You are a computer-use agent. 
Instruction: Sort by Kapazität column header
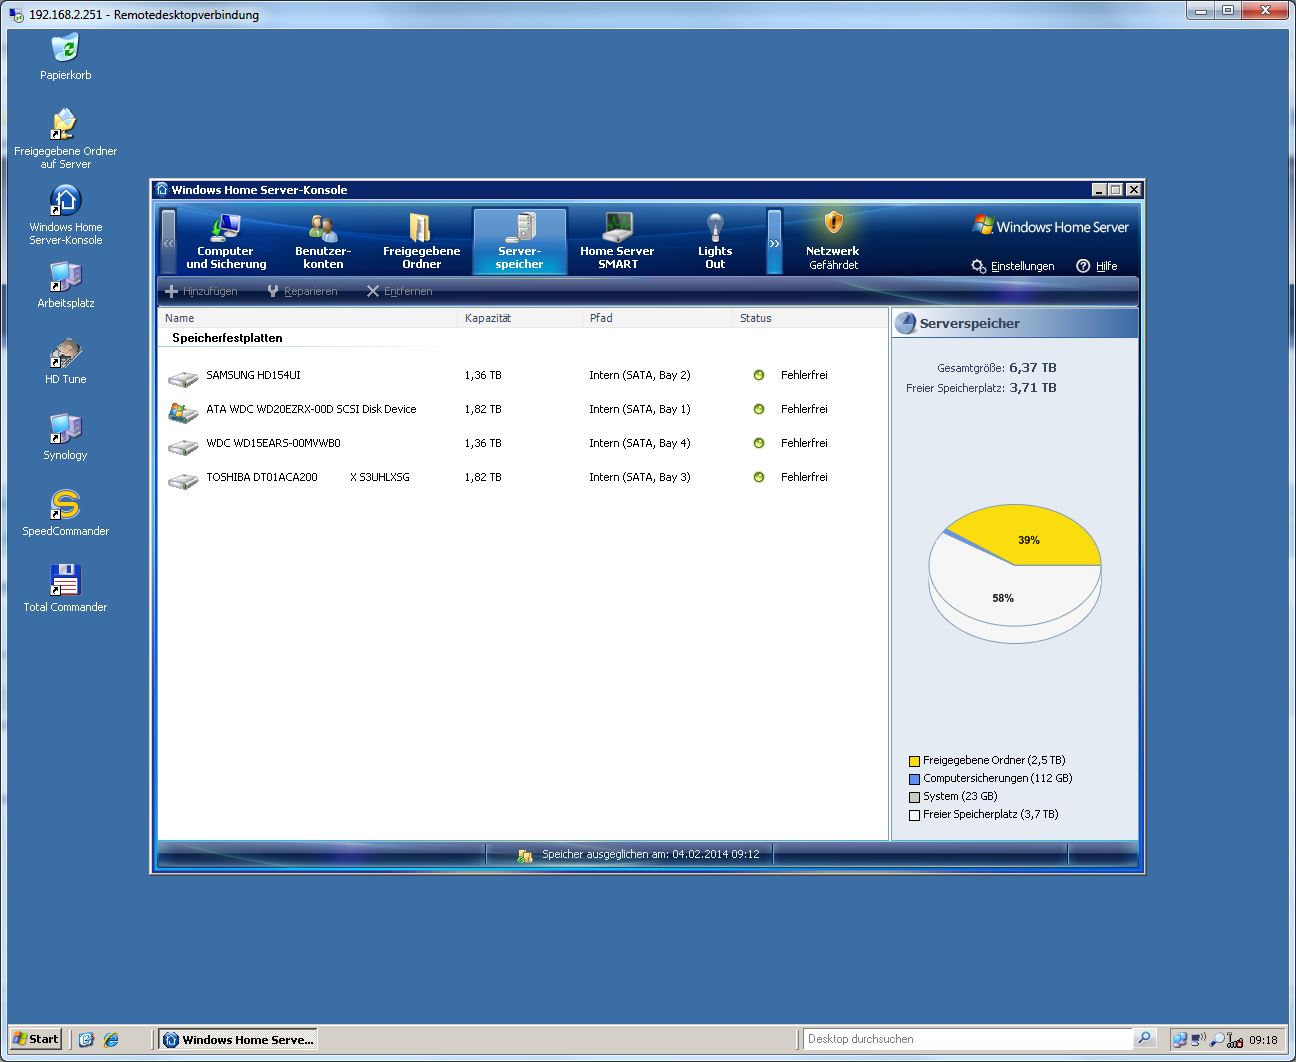(x=520, y=318)
